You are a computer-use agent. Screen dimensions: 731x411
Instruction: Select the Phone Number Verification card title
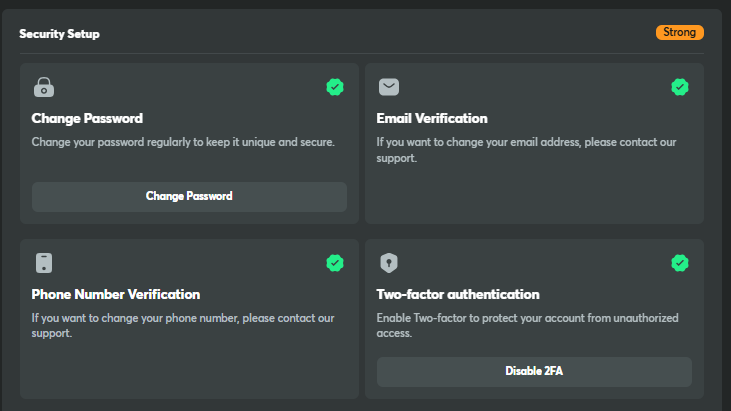[x=116, y=294]
